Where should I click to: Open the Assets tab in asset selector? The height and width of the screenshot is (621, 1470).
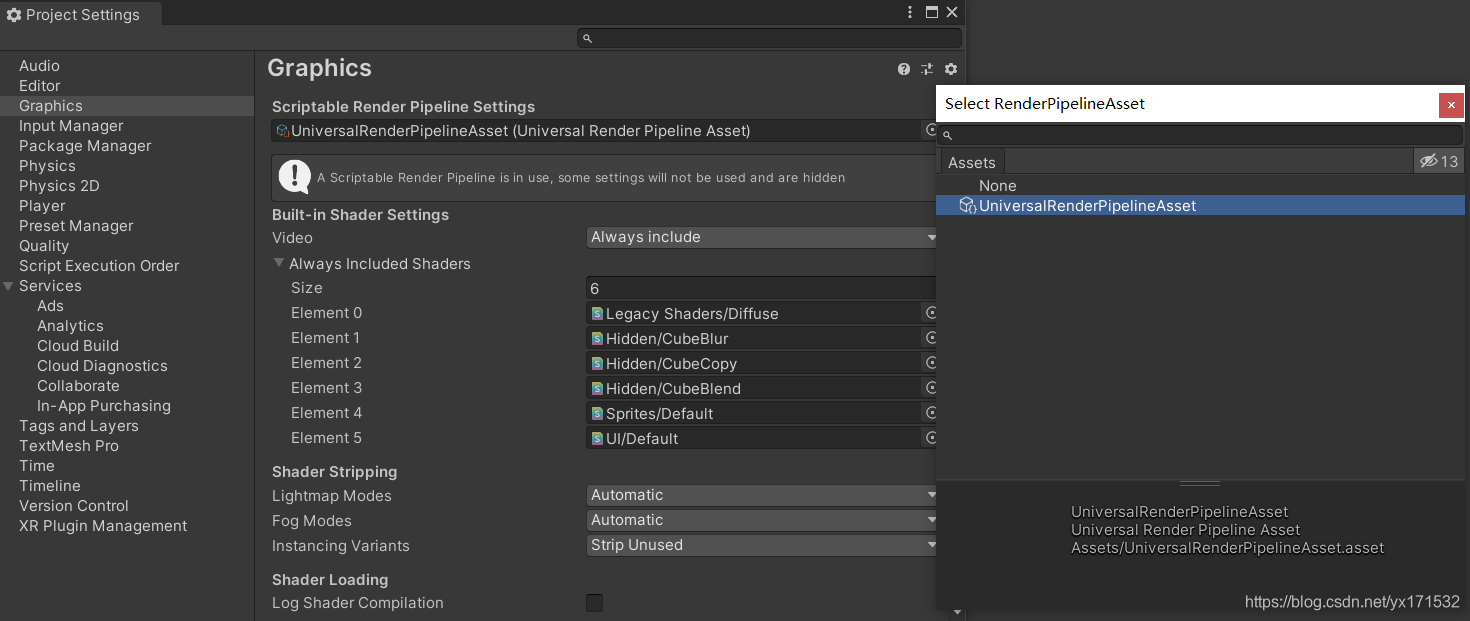971,161
